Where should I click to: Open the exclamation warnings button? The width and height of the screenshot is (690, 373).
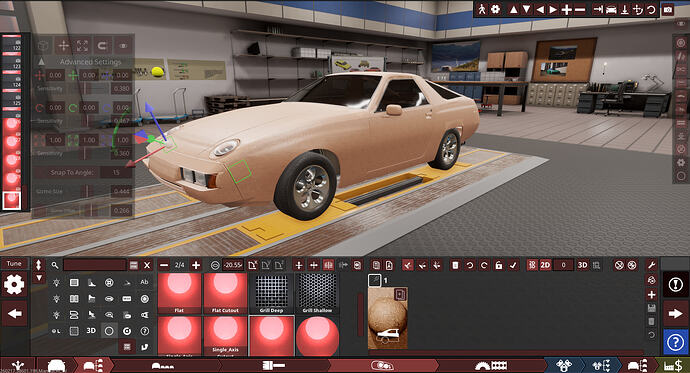pyautogui.click(x=675, y=285)
